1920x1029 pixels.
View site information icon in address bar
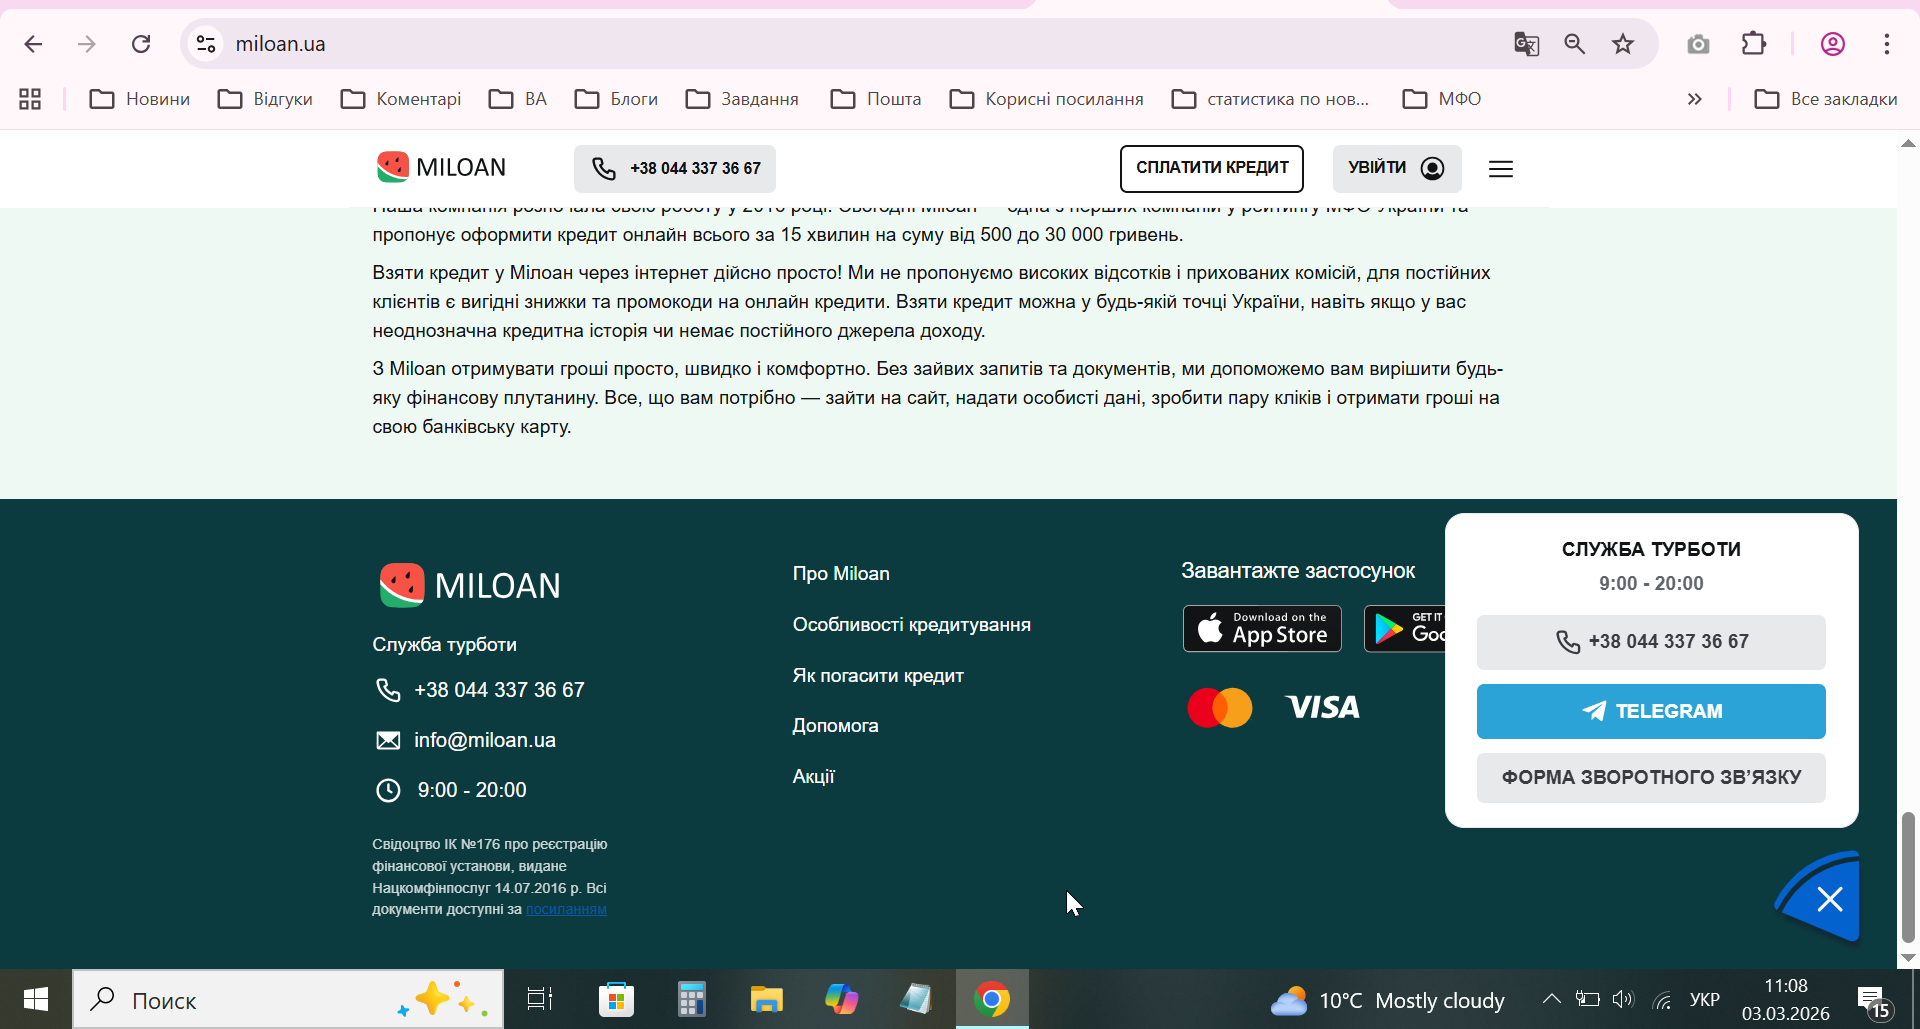[206, 44]
